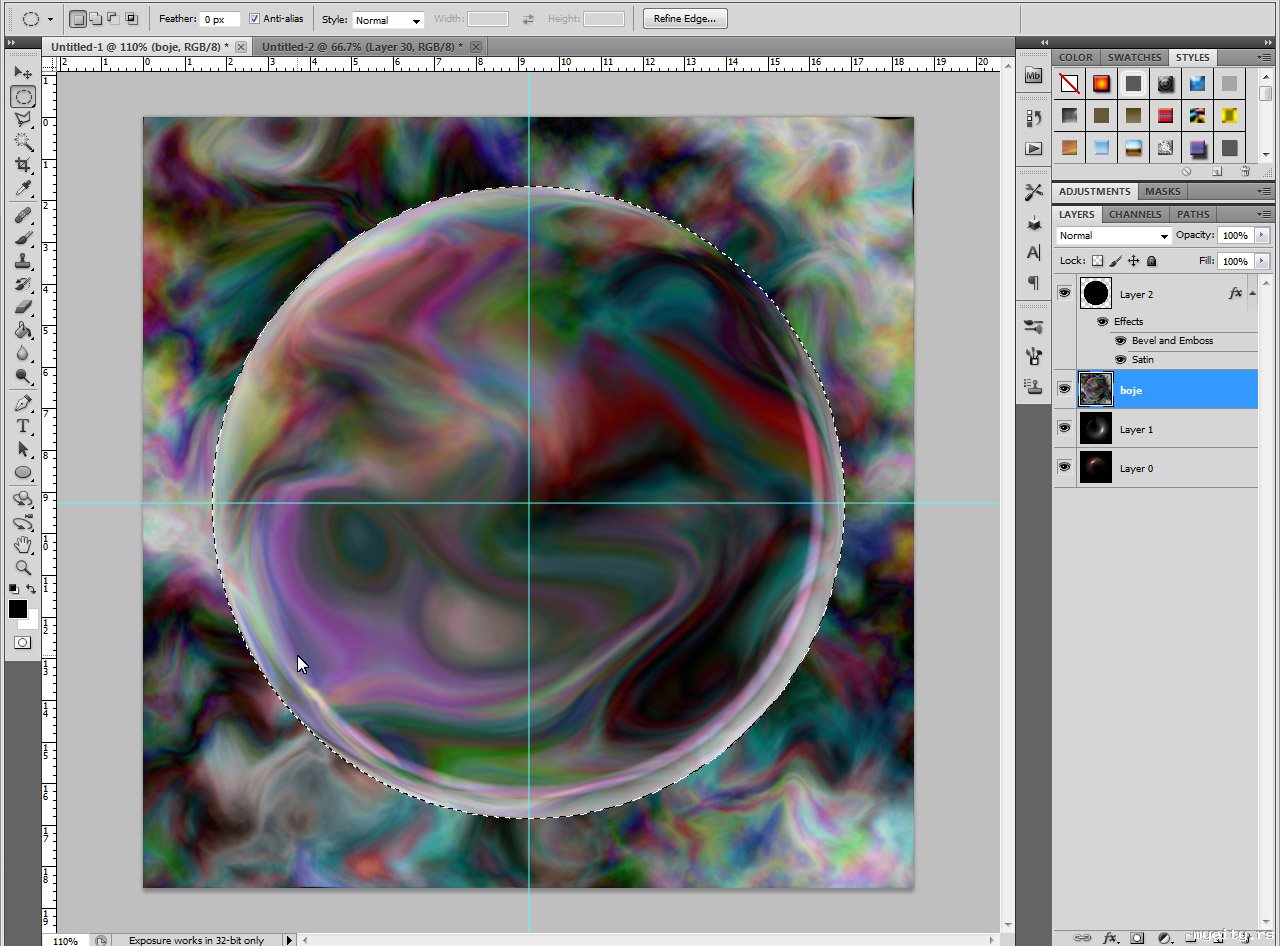The height and width of the screenshot is (946, 1280).
Task: Select the Pen tool
Action: (23, 404)
